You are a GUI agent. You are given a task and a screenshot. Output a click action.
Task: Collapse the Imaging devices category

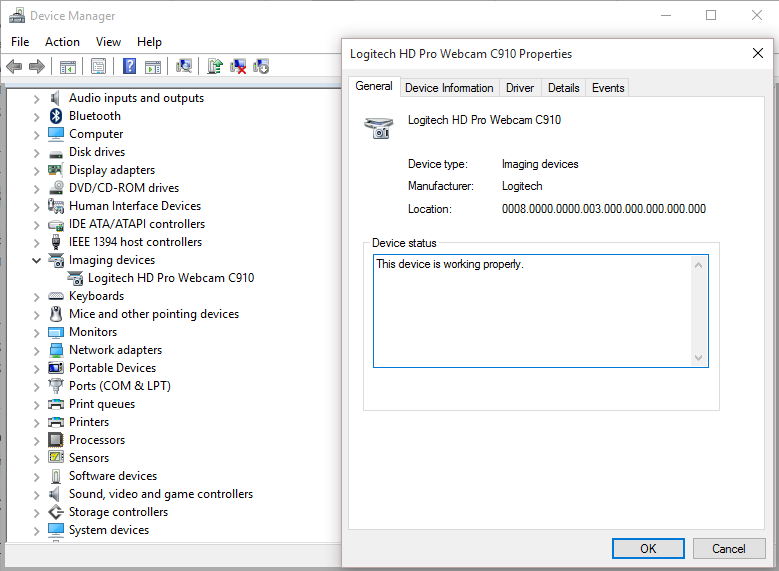[36, 260]
